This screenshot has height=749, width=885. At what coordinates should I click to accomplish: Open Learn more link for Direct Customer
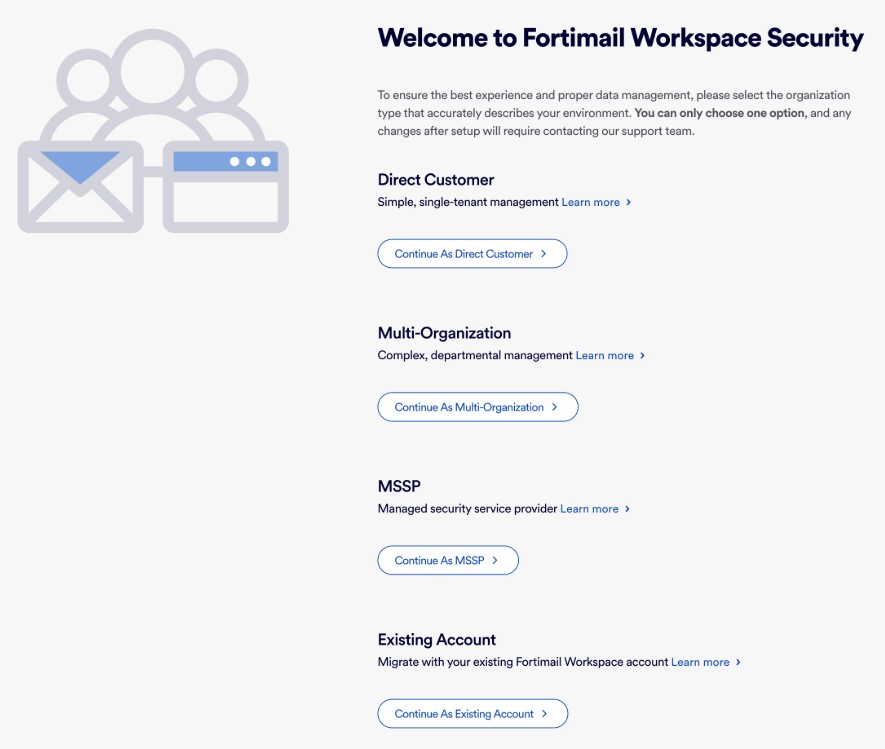click(590, 202)
